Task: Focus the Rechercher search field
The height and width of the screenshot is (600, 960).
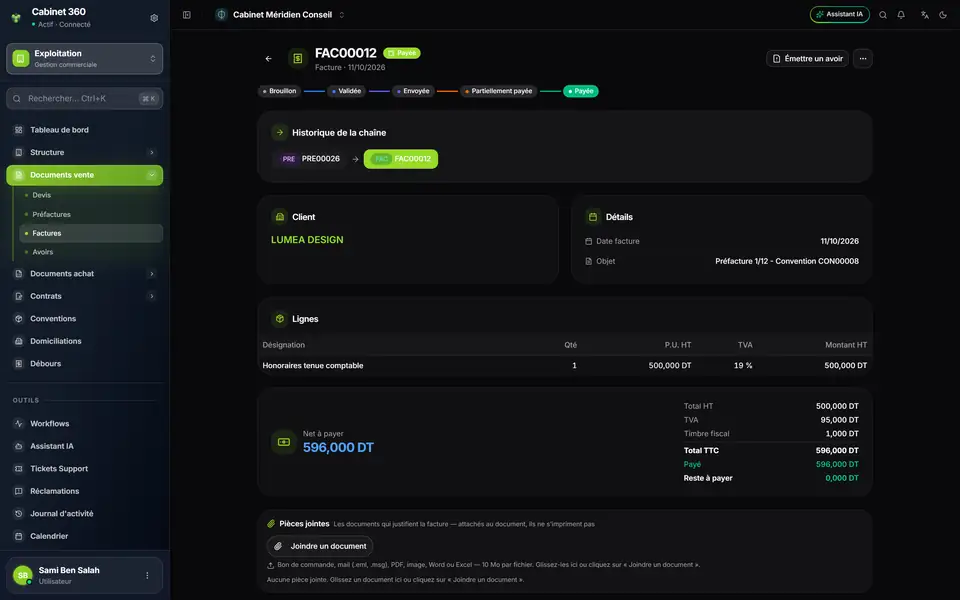Action: [84, 99]
